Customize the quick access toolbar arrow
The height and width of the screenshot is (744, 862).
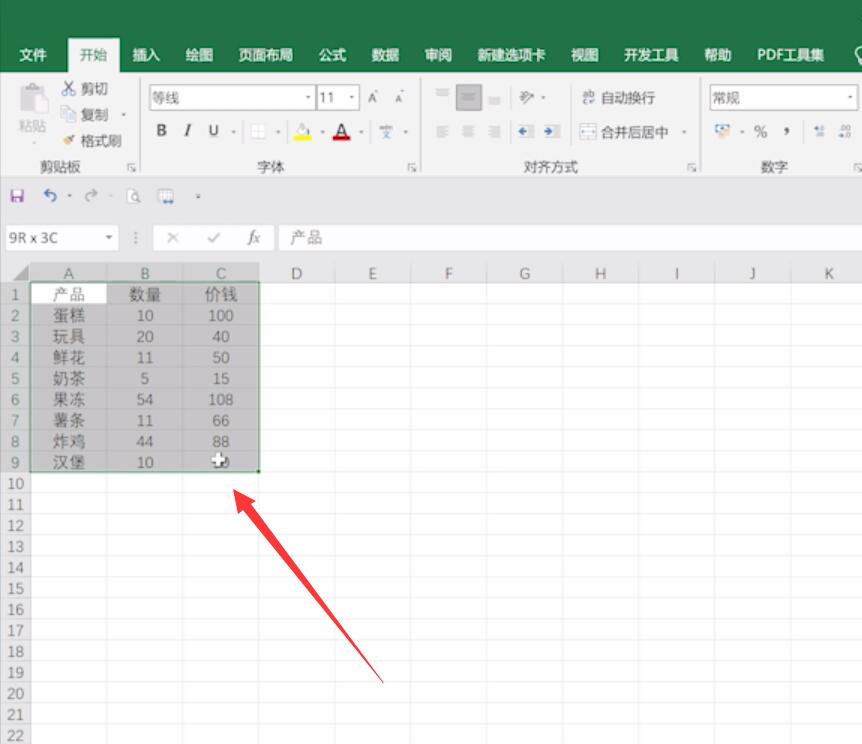click(x=198, y=196)
